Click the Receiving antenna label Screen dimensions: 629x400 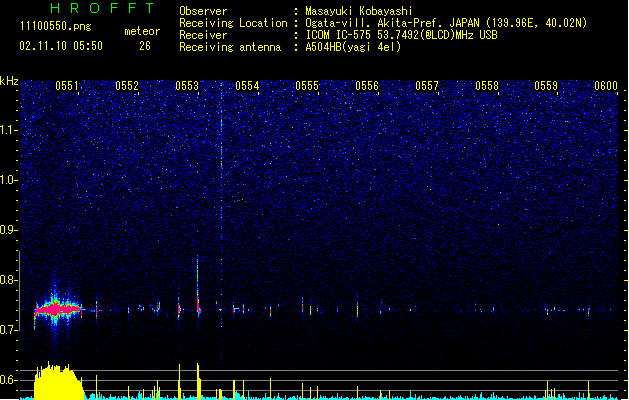click(230, 47)
